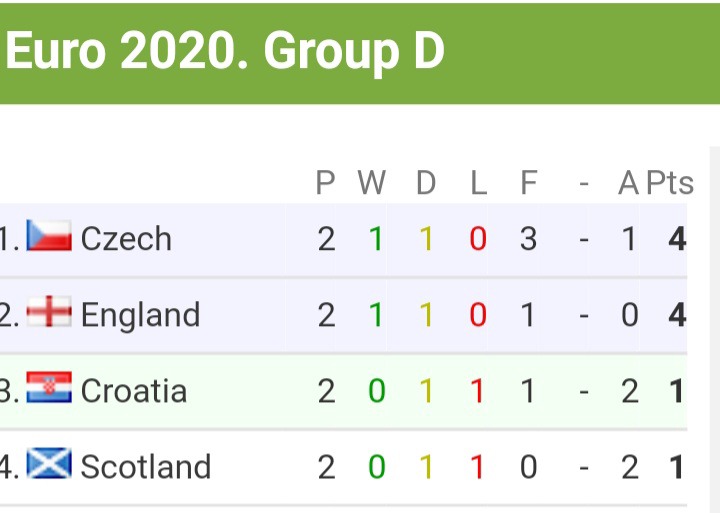
Task: Open the Czech team link
Action: point(126,239)
